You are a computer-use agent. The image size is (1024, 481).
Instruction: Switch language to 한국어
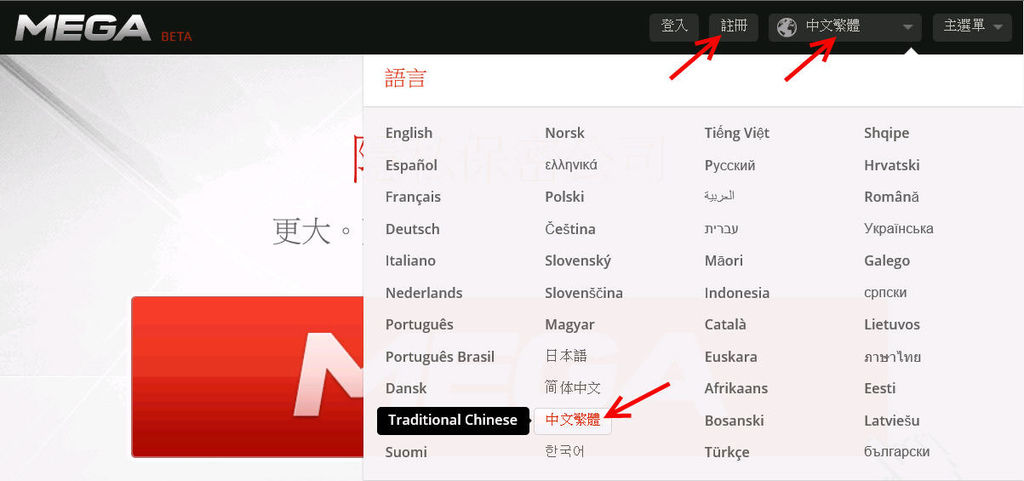tap(564, 452)
